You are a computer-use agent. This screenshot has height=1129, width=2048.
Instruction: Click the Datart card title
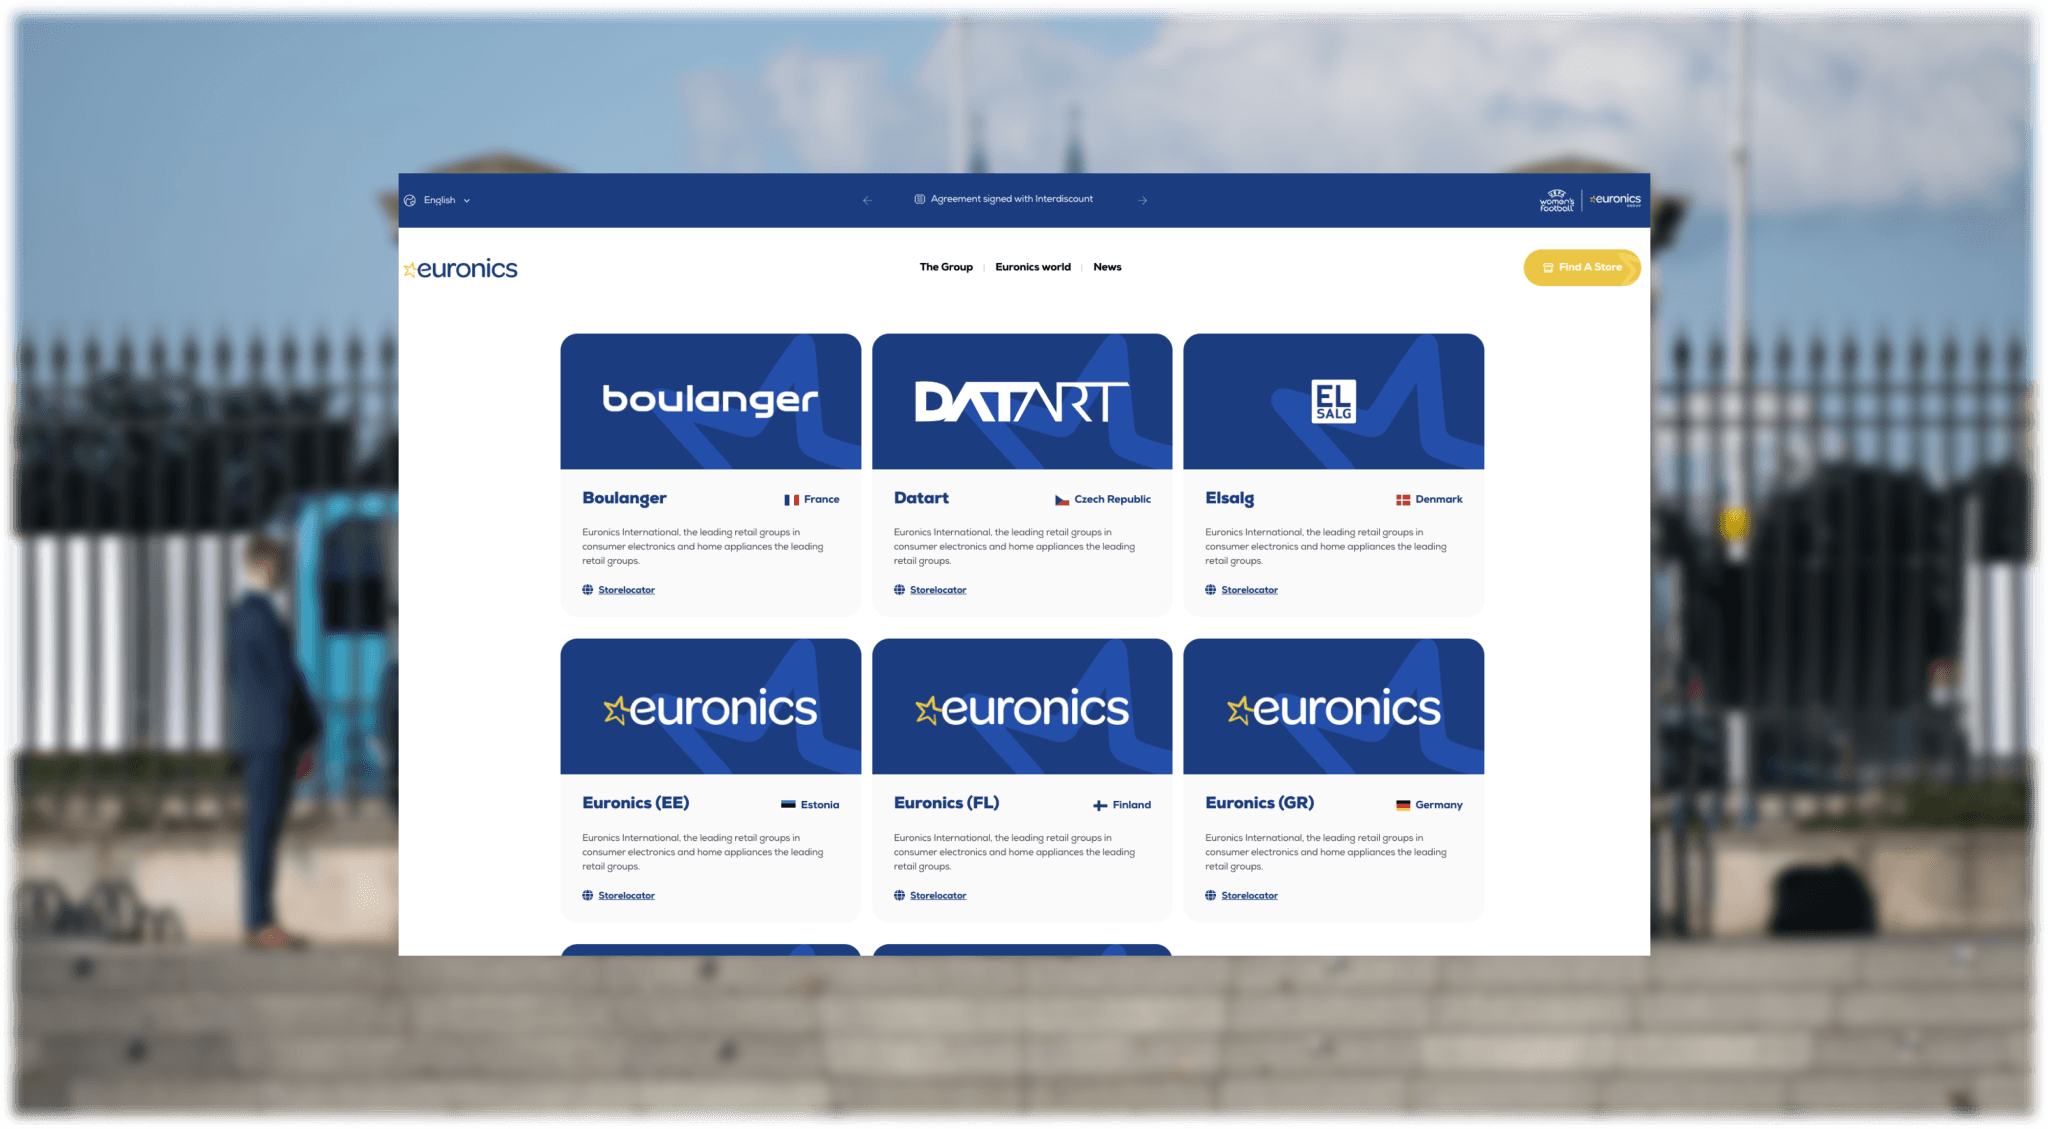[921, 498]
